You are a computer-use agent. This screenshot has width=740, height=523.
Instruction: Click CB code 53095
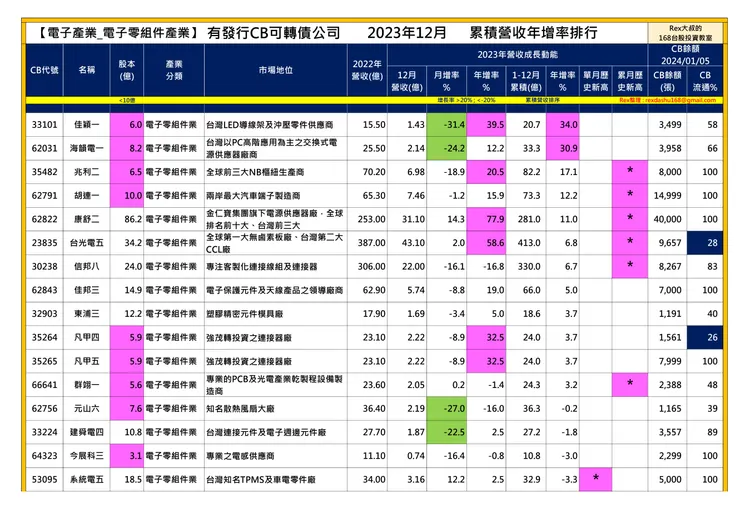44,479
